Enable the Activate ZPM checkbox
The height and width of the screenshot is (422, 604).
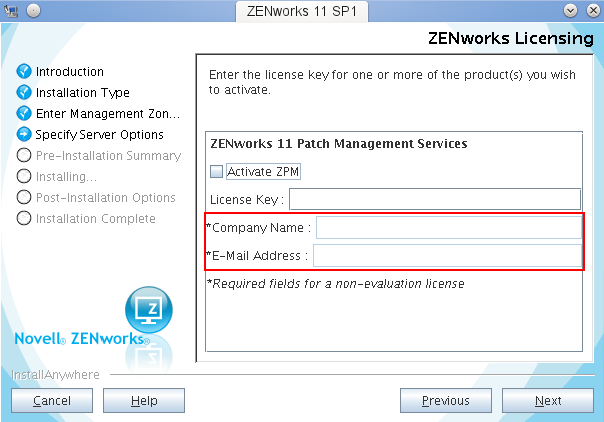[x=217, y=172]
